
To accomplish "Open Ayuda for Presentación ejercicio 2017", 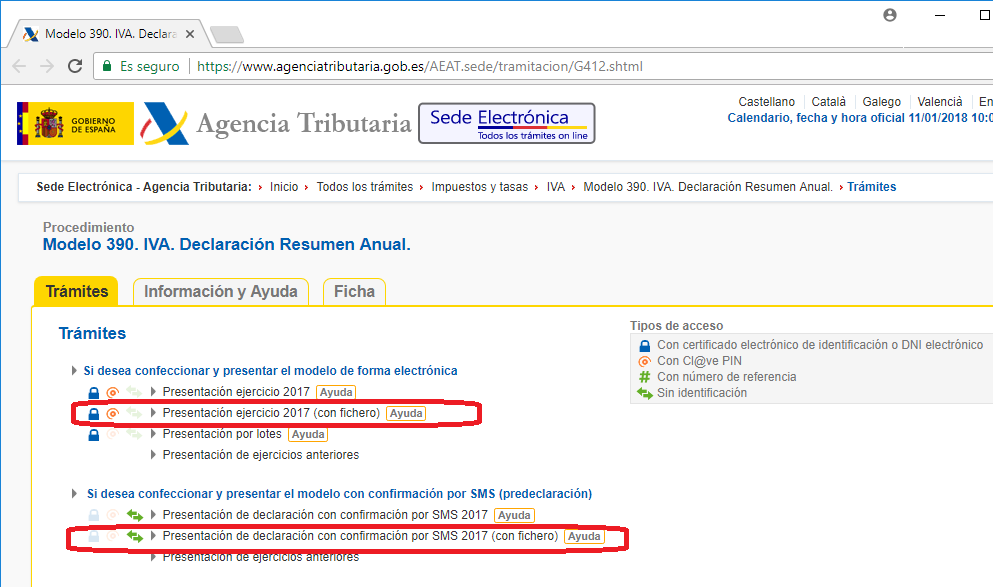I will (336, 392).
